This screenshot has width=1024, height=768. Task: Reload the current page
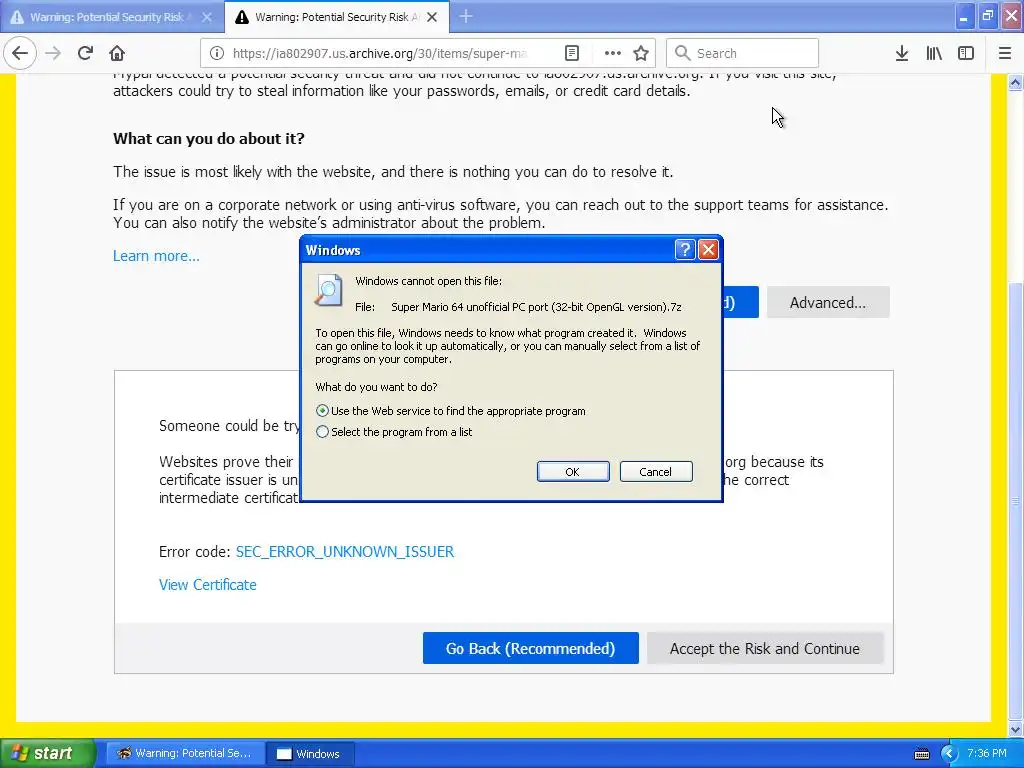(85, 53)
